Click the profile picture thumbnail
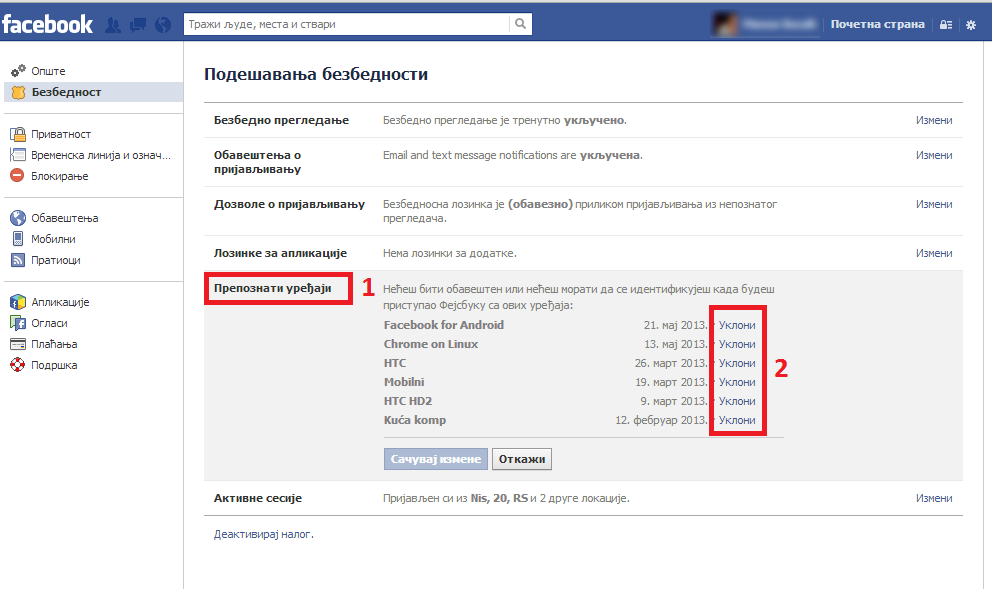 (x=725, y=24)
